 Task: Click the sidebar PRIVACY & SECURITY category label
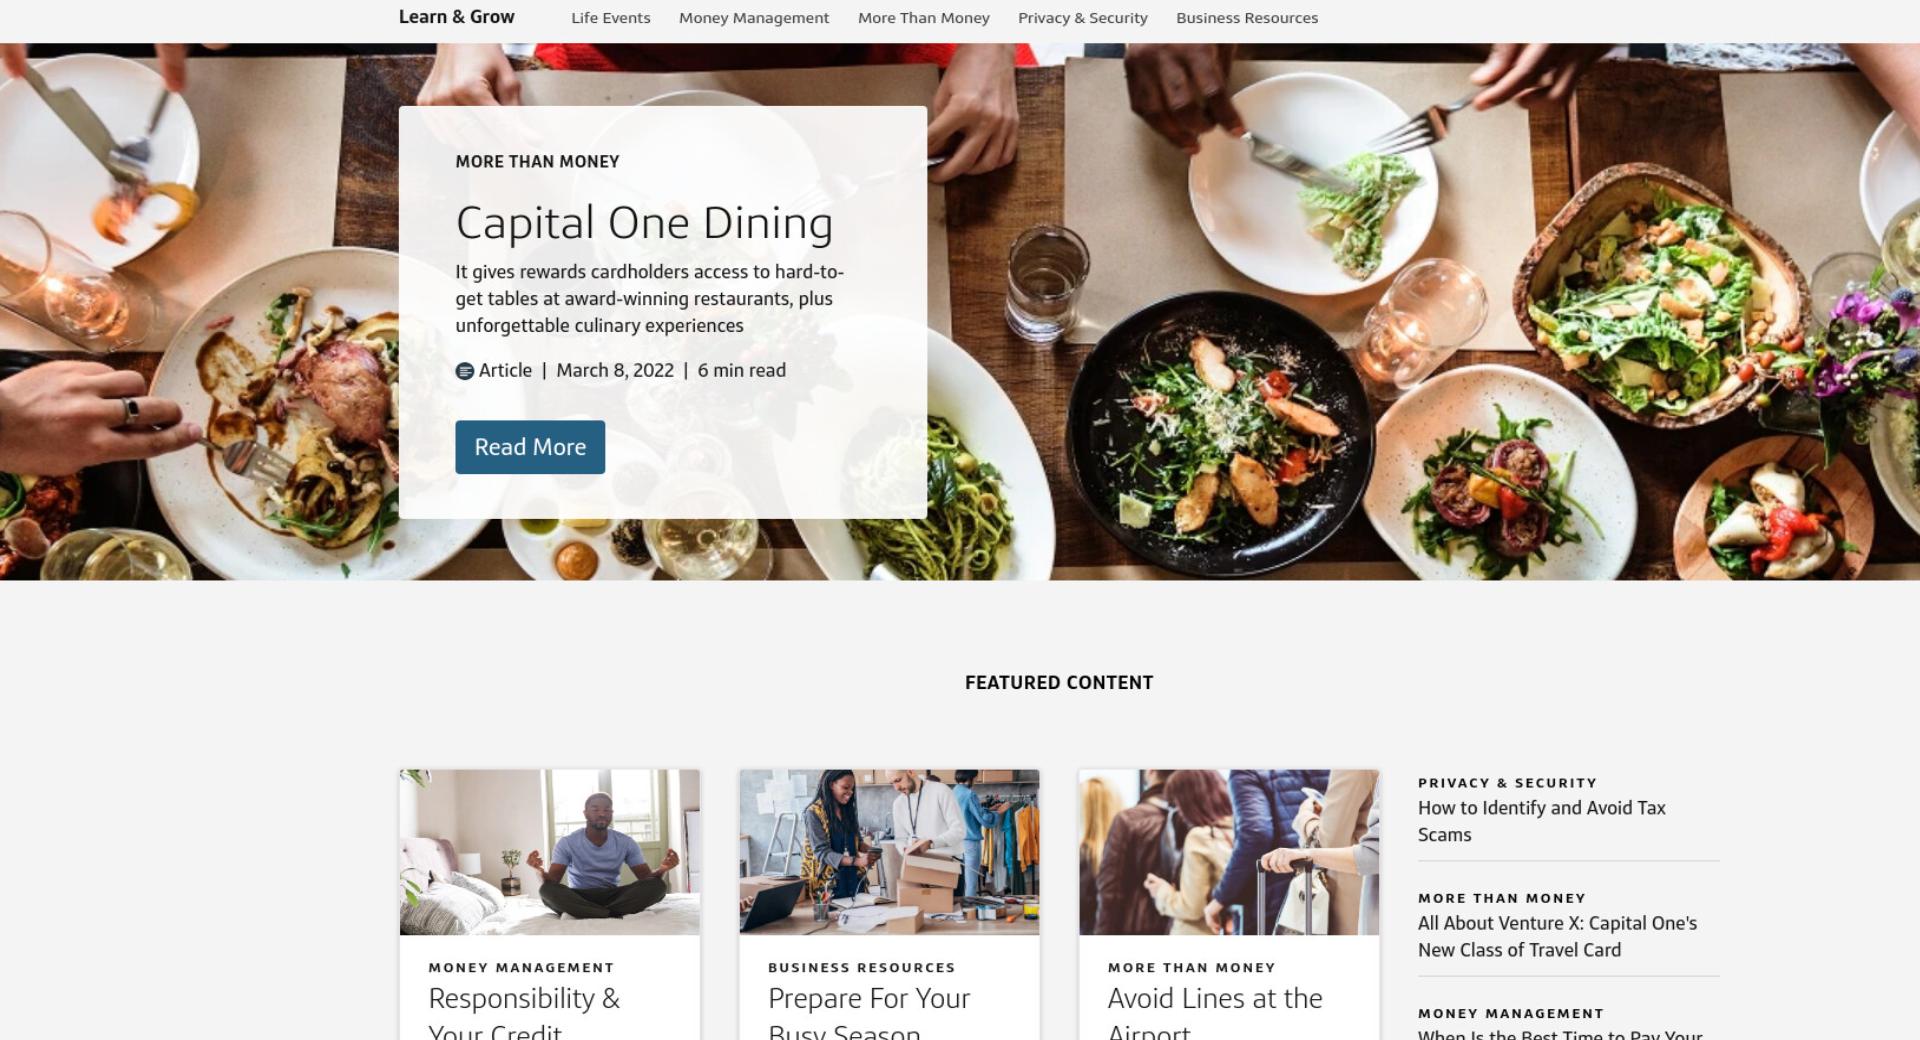[1507, 783]
